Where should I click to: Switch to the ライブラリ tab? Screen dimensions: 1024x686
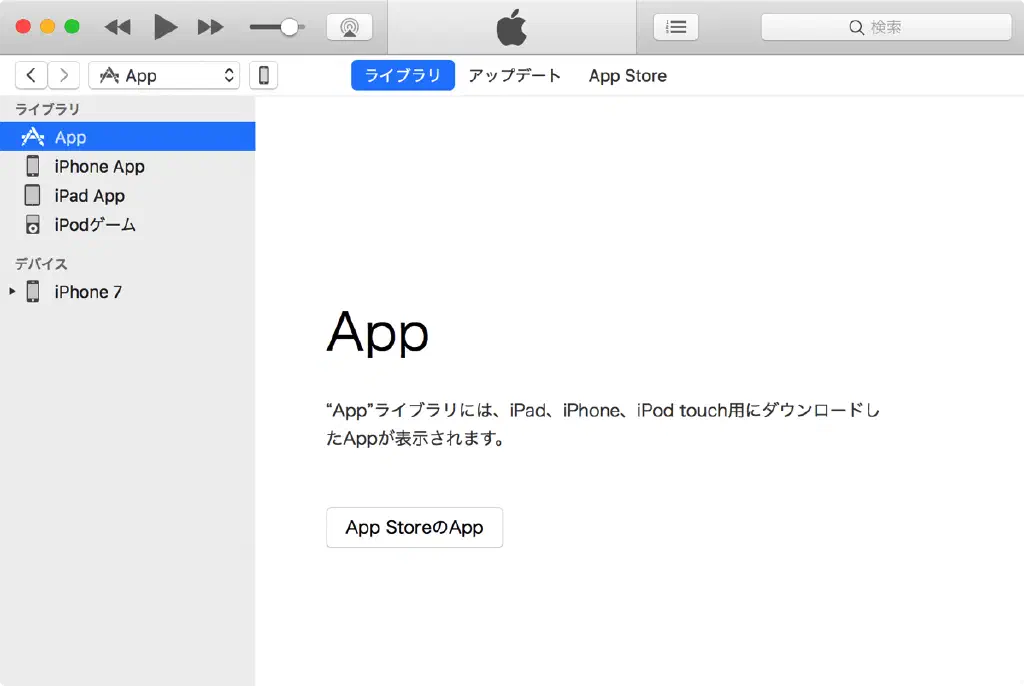[402, 75]
